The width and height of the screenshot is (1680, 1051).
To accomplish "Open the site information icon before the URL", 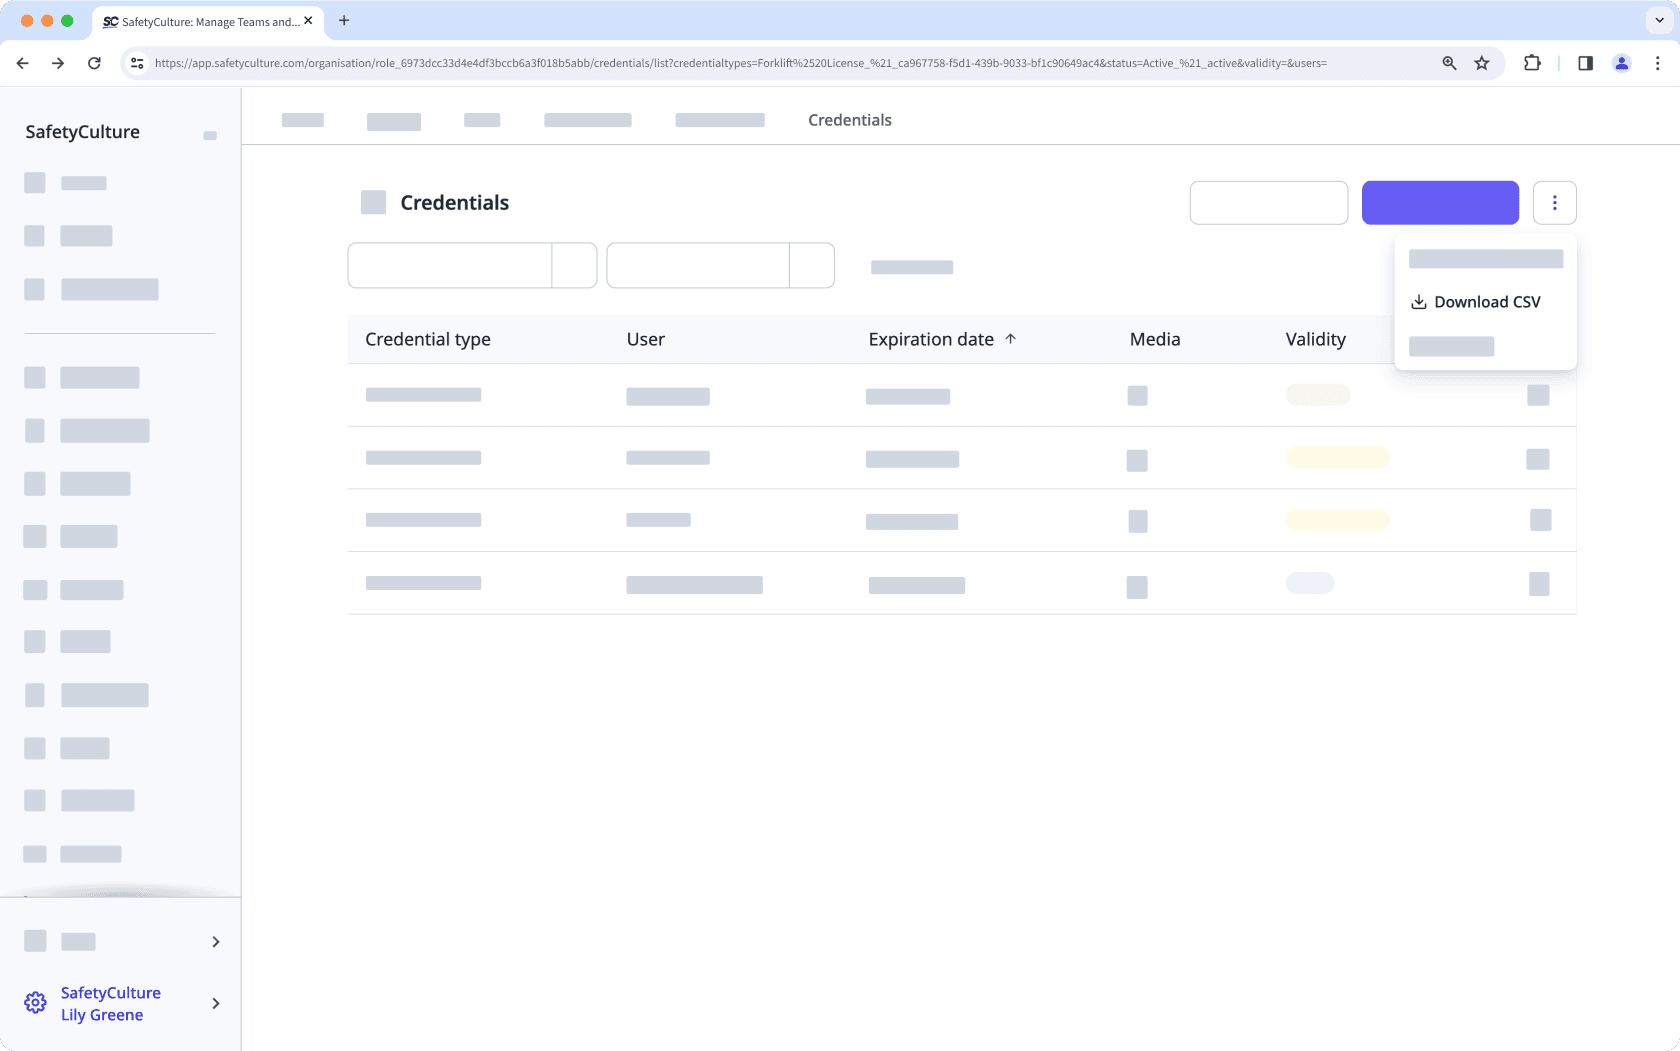I will coord(136,62).
